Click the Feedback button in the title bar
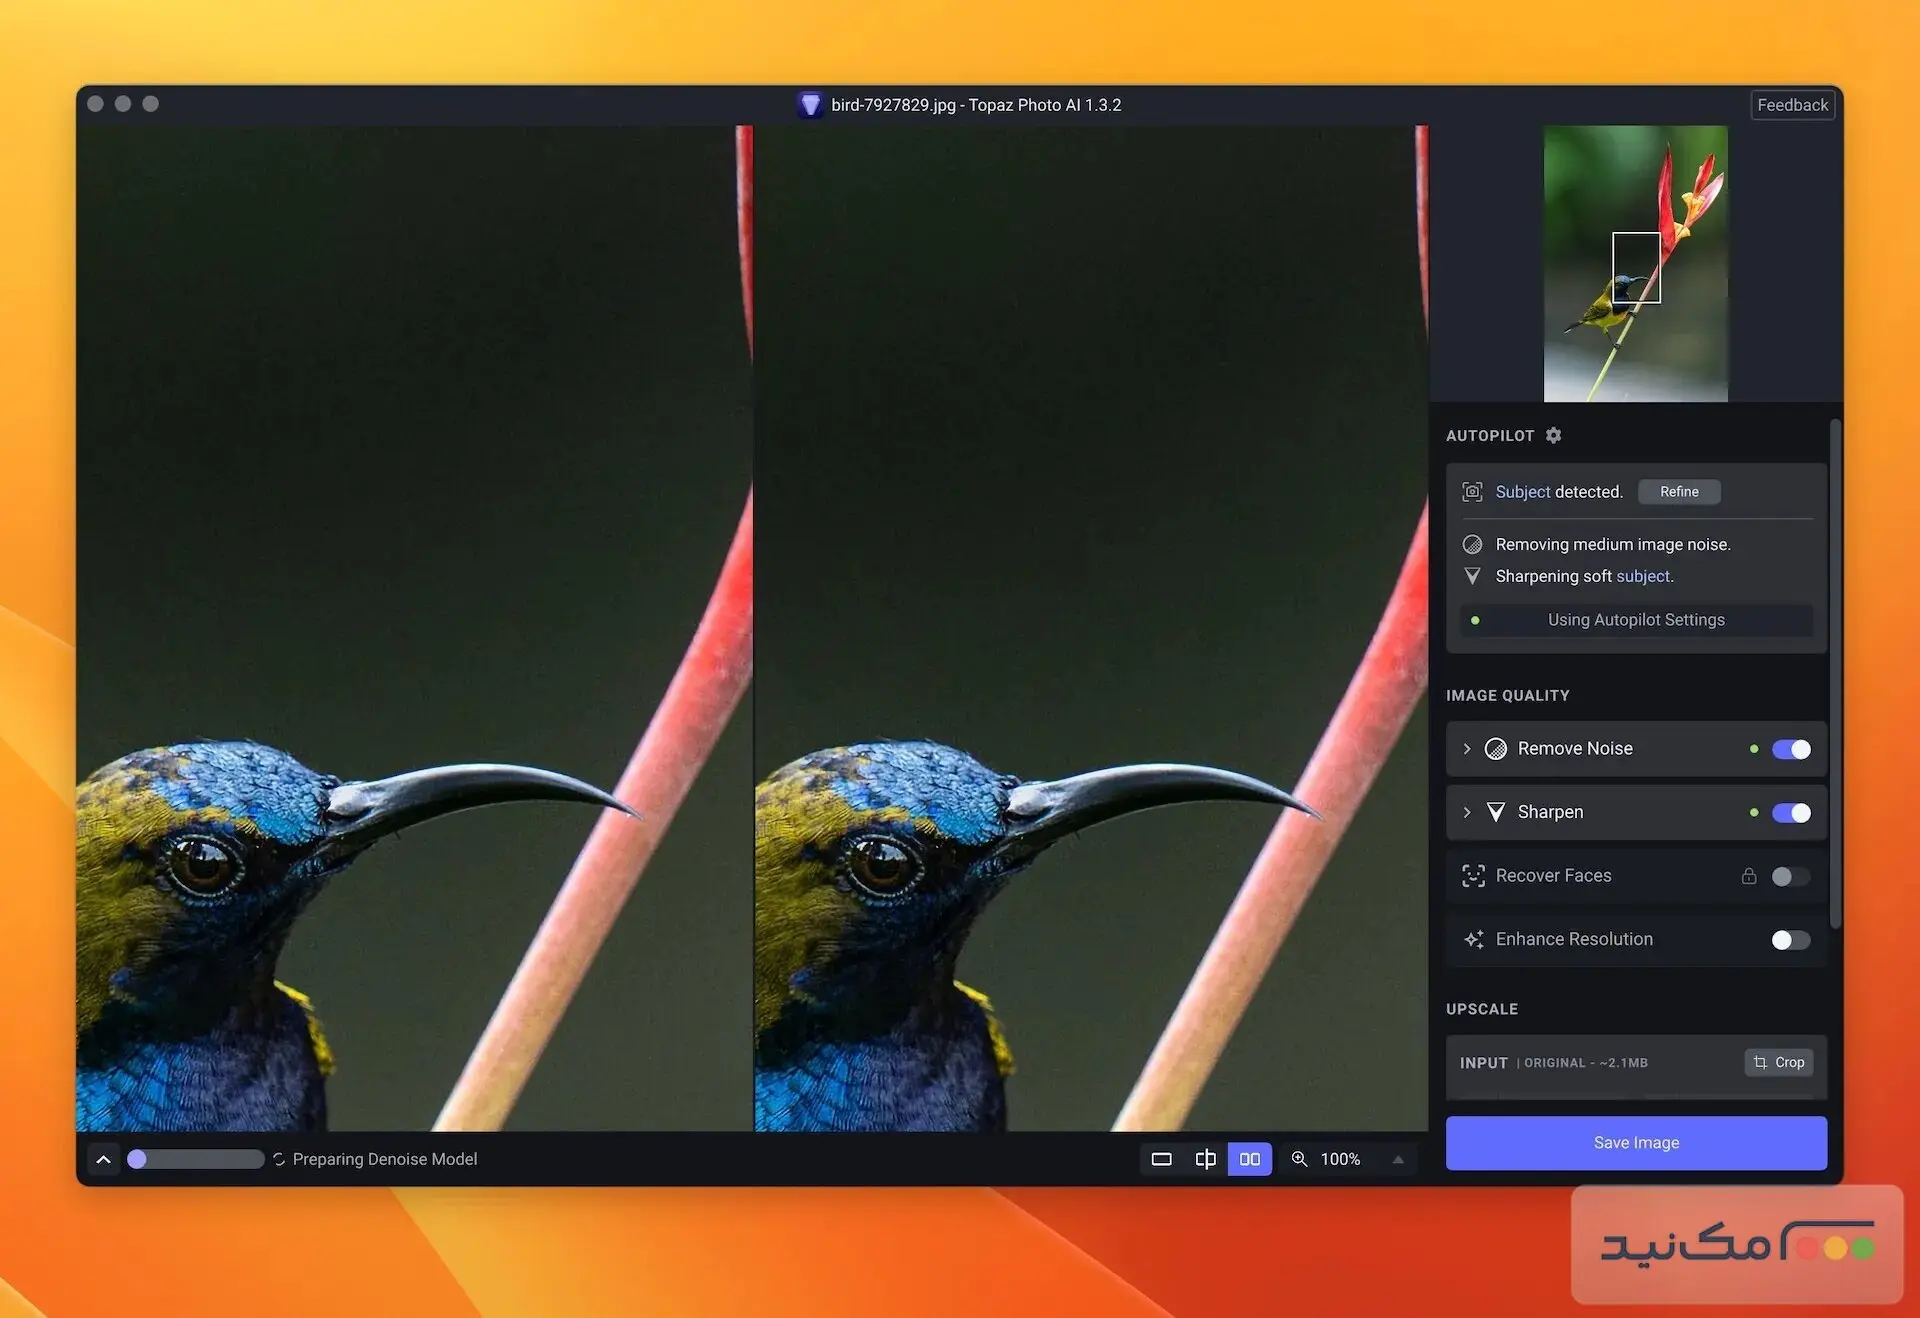The image size is (1920, 1318). tap(1792, 104)
